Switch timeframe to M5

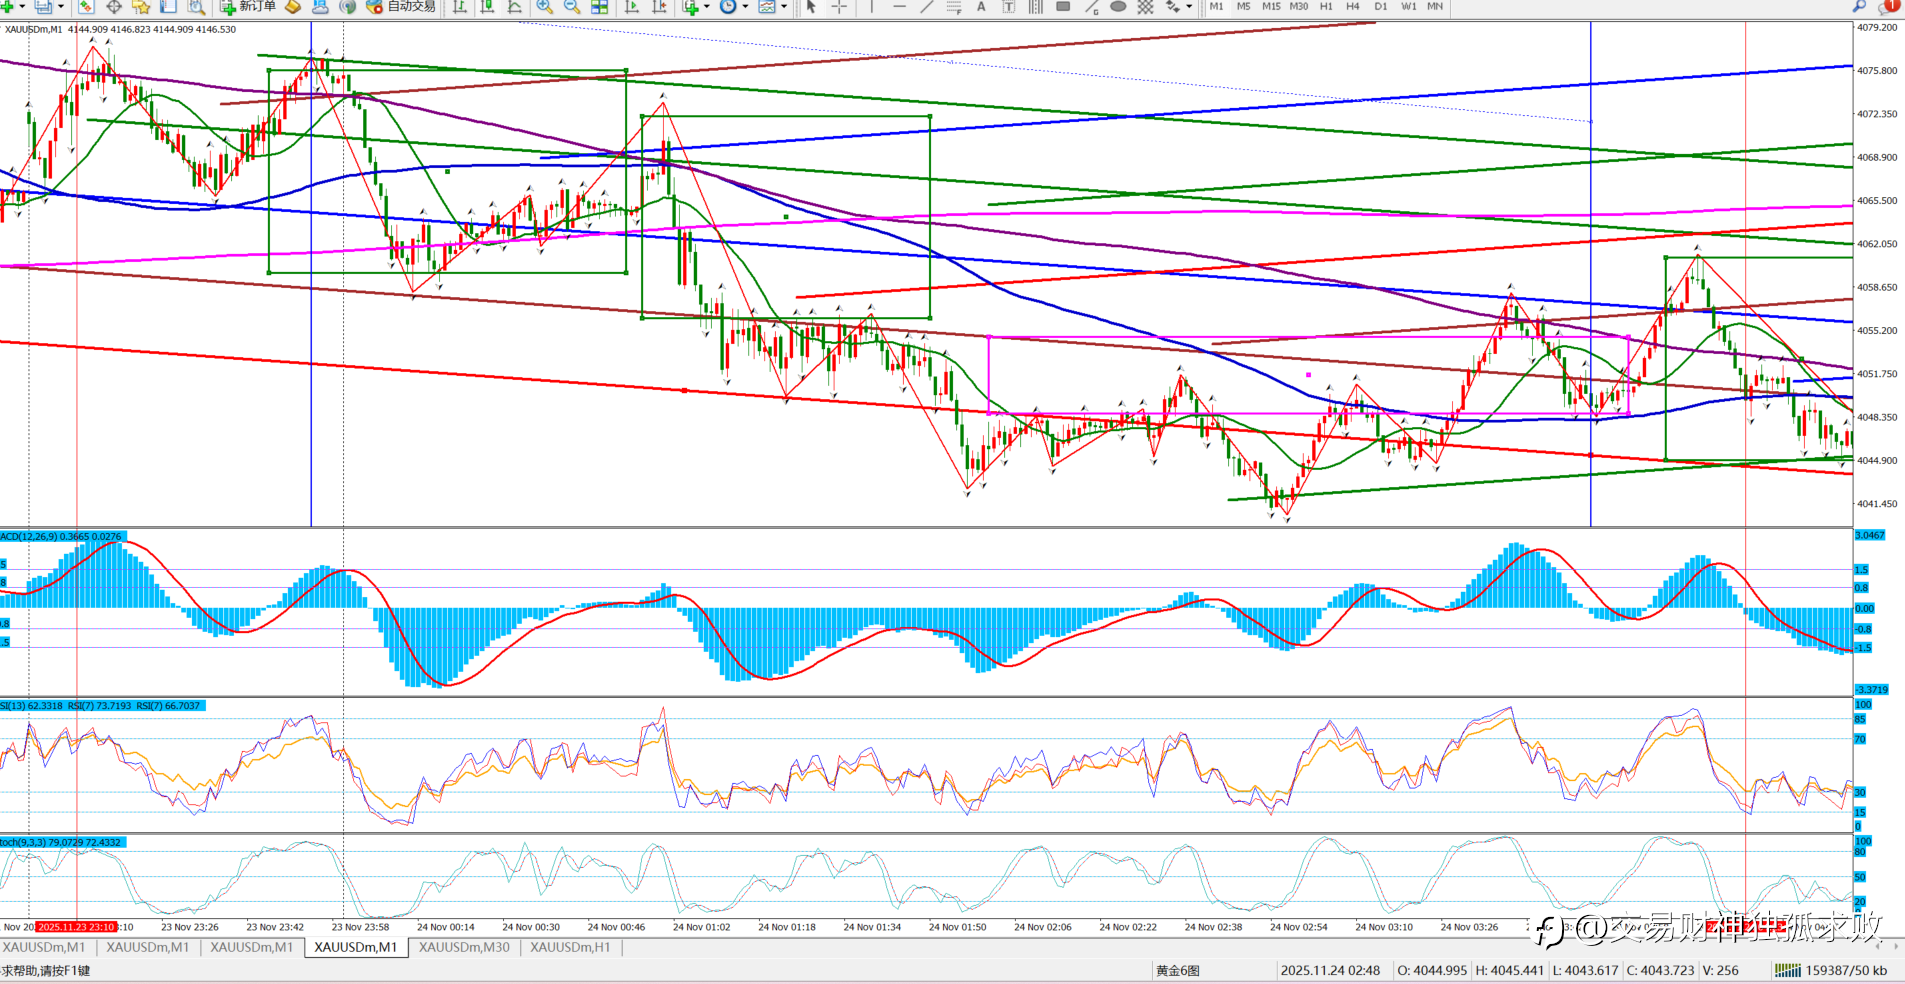coord(1243,6)
